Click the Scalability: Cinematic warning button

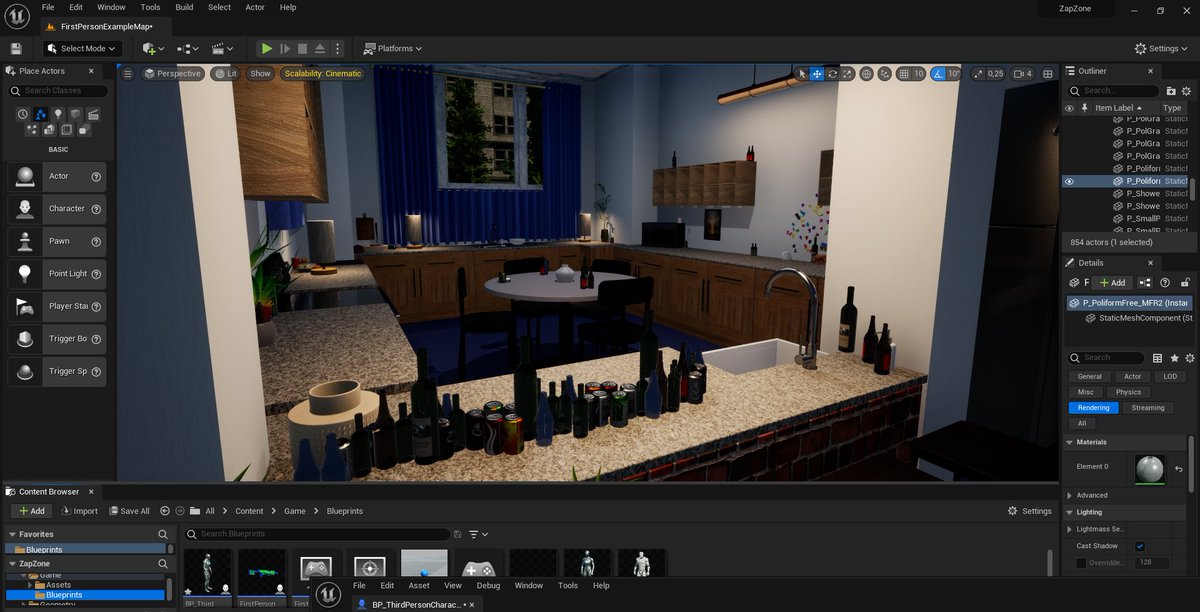(323, 73)
